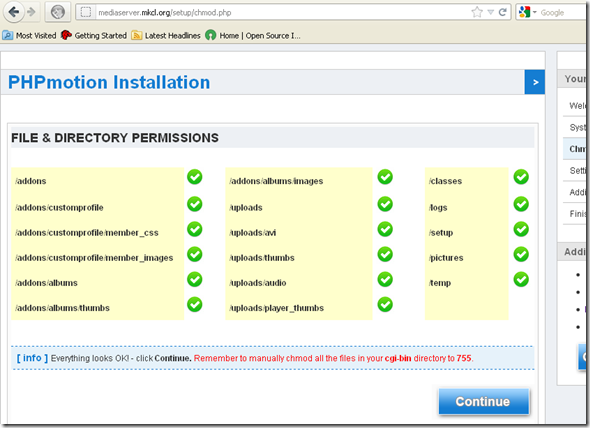590x428 pixels.
Task: Click green checkmark for /setup
Action: 521,229
